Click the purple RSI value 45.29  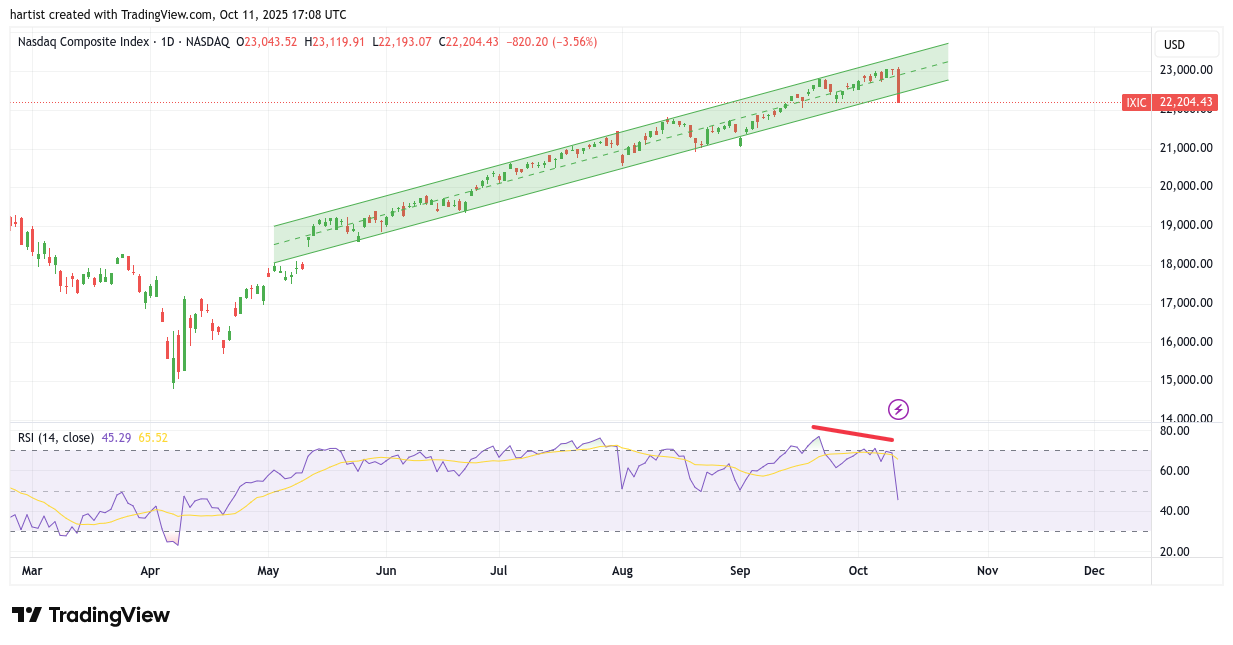click(x=117, y=437)
